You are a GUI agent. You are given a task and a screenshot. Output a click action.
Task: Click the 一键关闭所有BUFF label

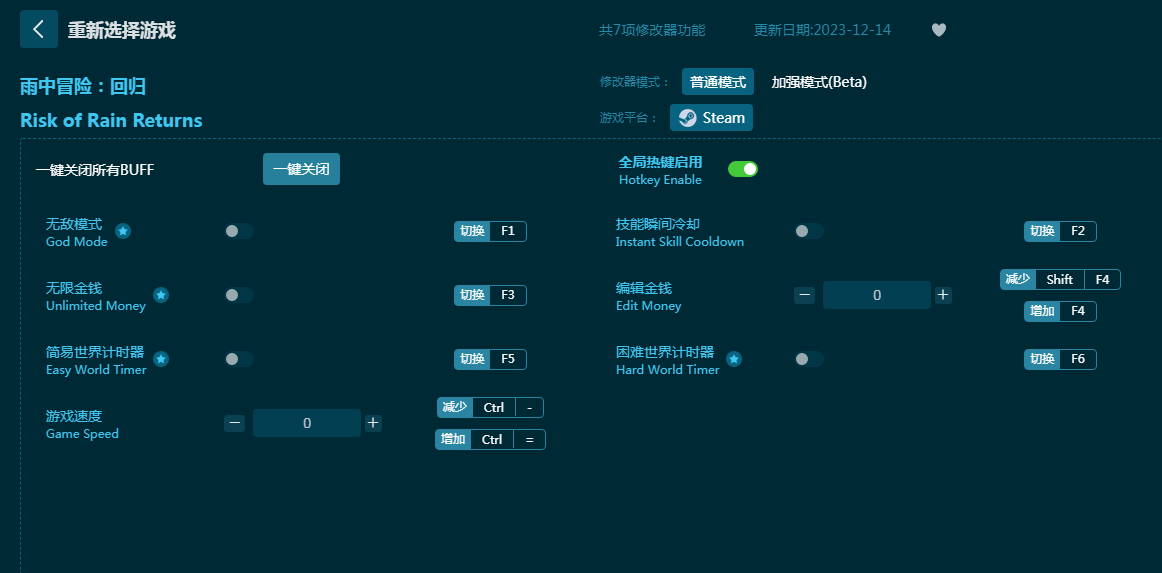click(x=95, y=170)
